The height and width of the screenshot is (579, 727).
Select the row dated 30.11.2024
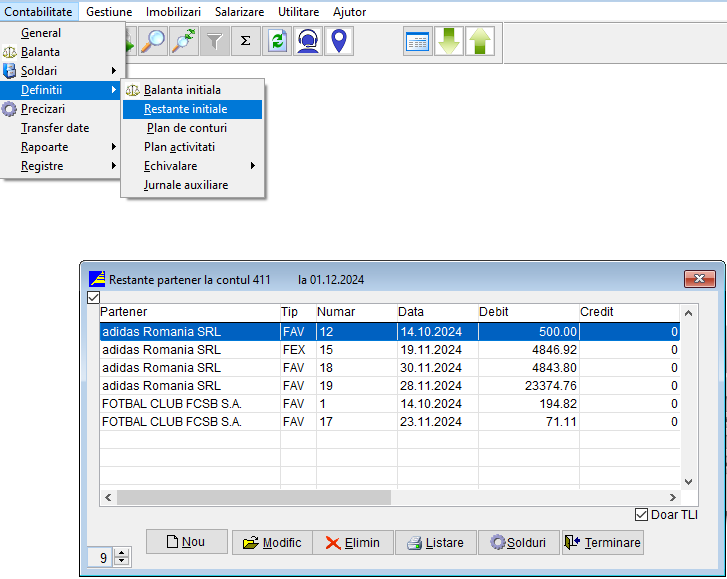click(389, 368)
